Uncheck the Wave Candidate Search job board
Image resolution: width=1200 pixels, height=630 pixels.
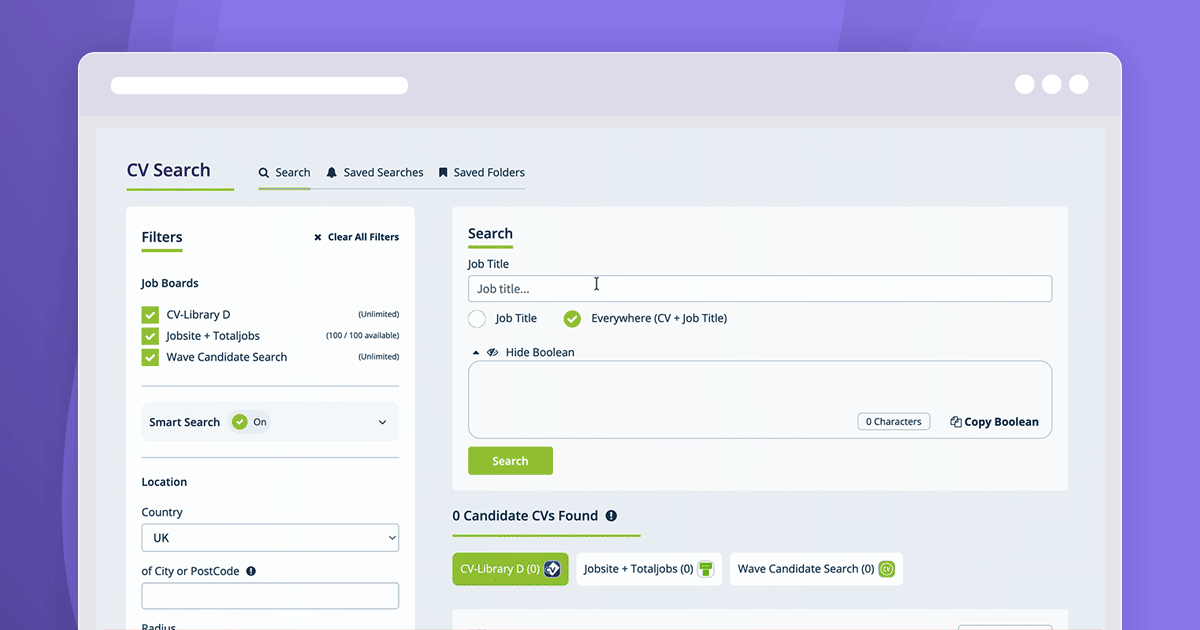(150, 357)
